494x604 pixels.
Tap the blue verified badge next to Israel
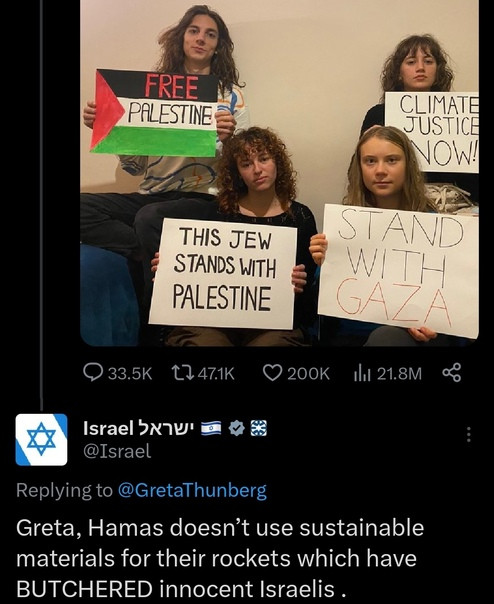(236, 428)
